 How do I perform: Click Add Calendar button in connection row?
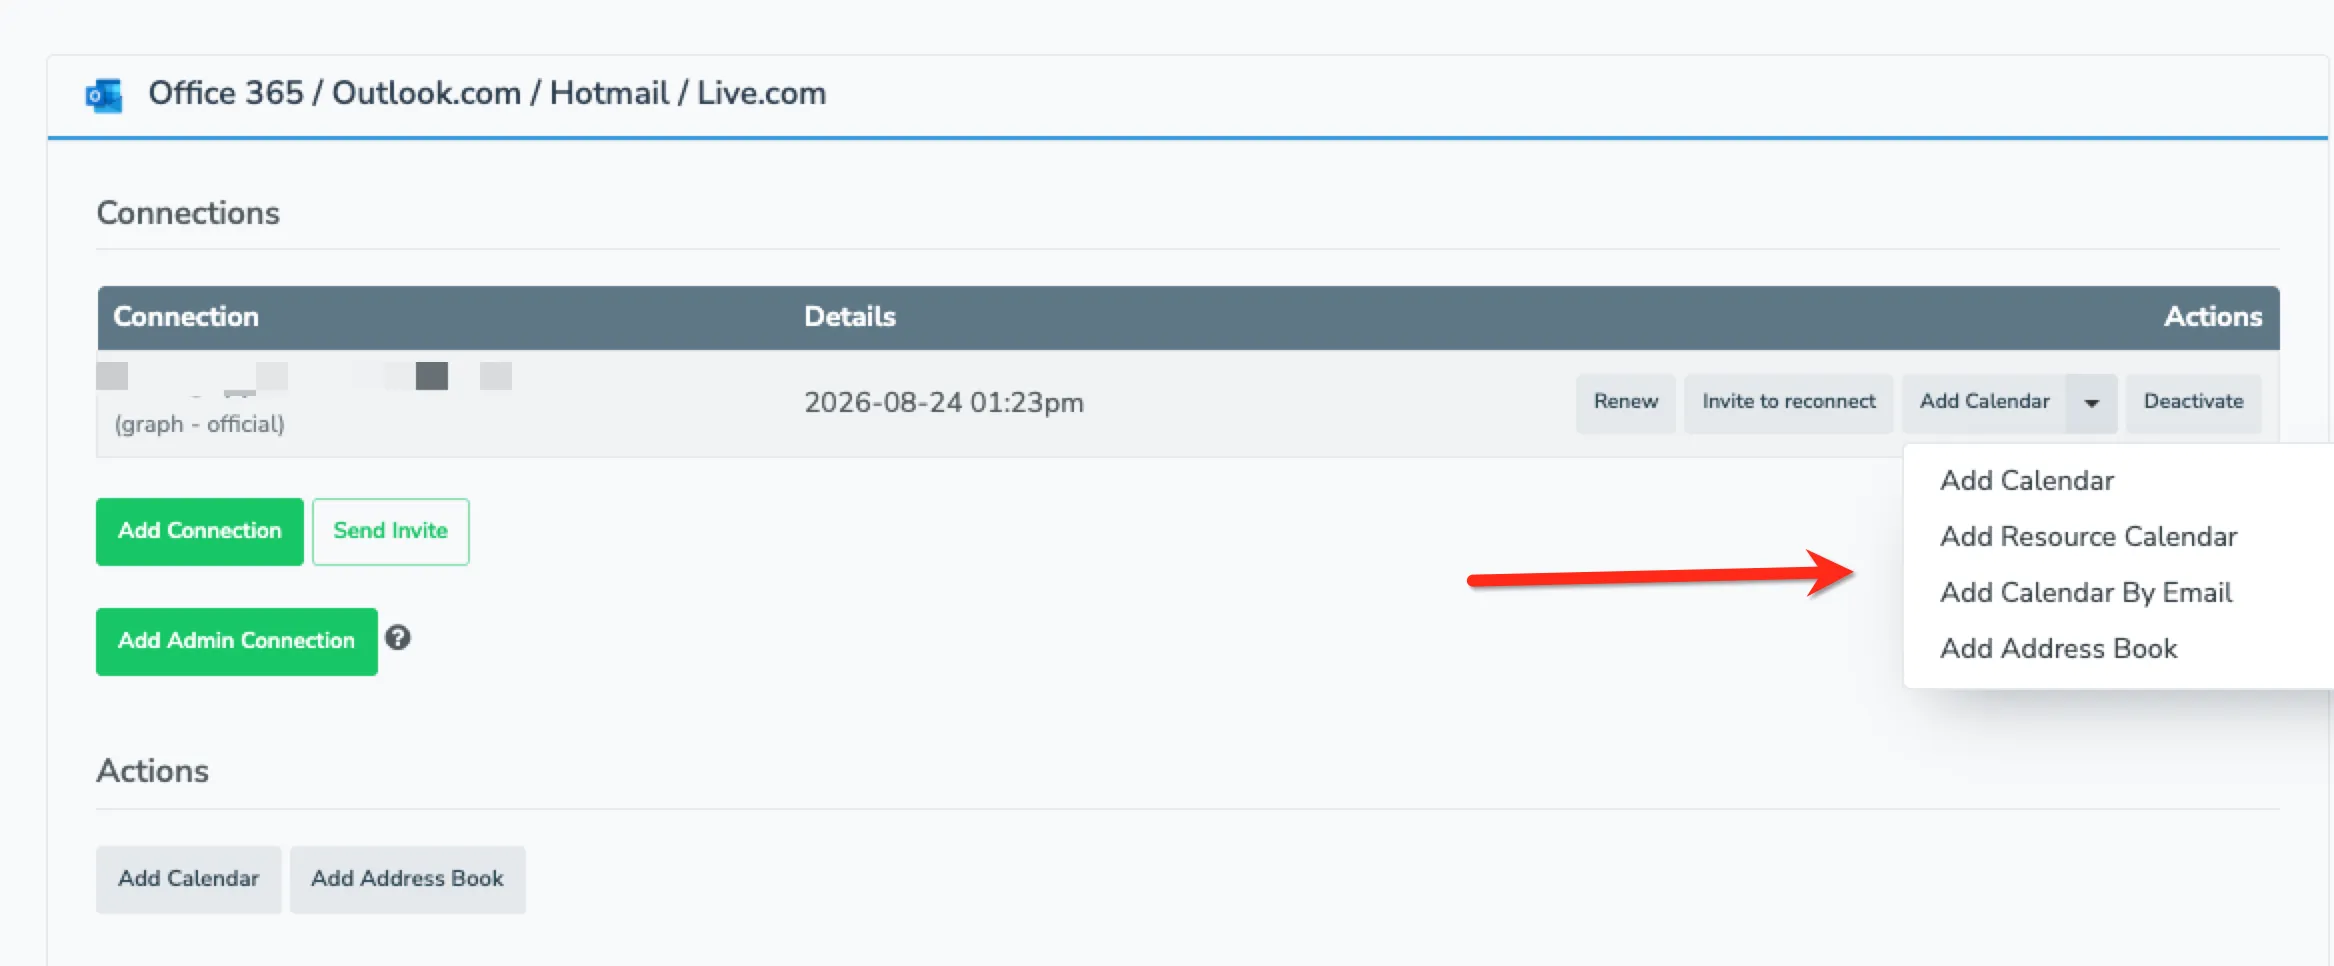coord(1985,403)
